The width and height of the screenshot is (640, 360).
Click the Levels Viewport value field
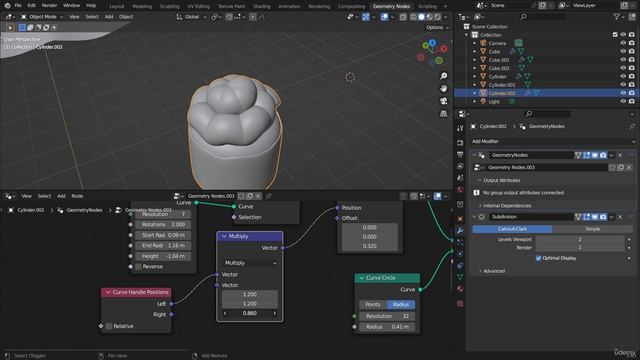580,240
